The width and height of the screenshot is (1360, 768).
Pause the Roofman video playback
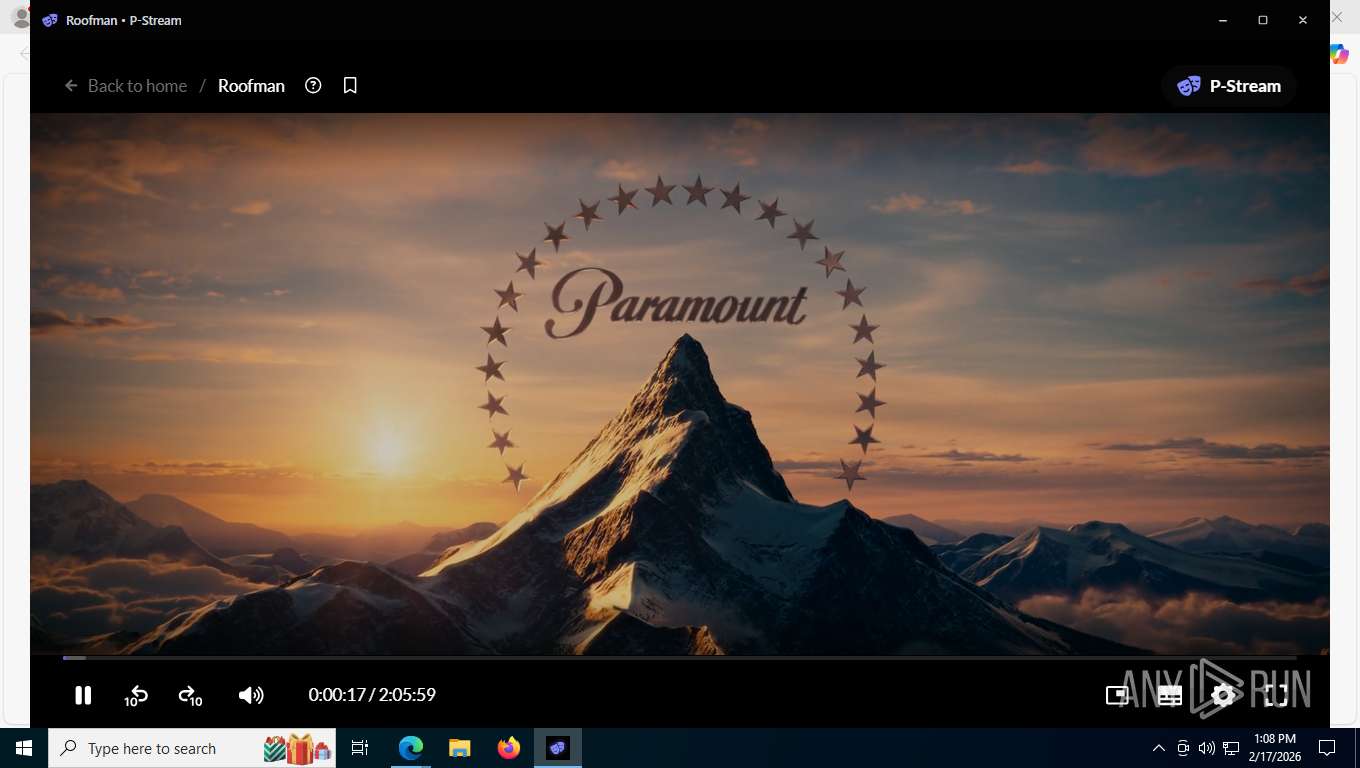pyautogui.click(x=83, y=695)
